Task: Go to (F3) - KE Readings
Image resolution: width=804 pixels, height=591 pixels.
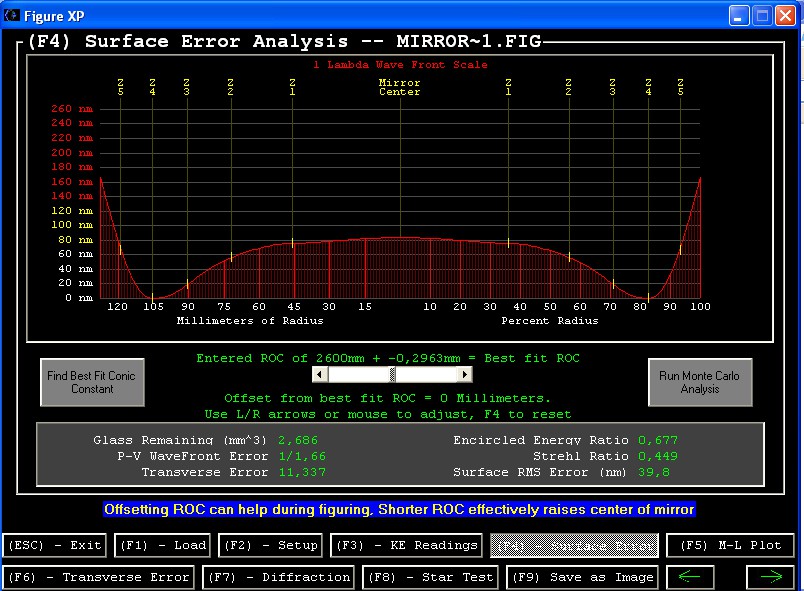Action: (x=407, y=545)
